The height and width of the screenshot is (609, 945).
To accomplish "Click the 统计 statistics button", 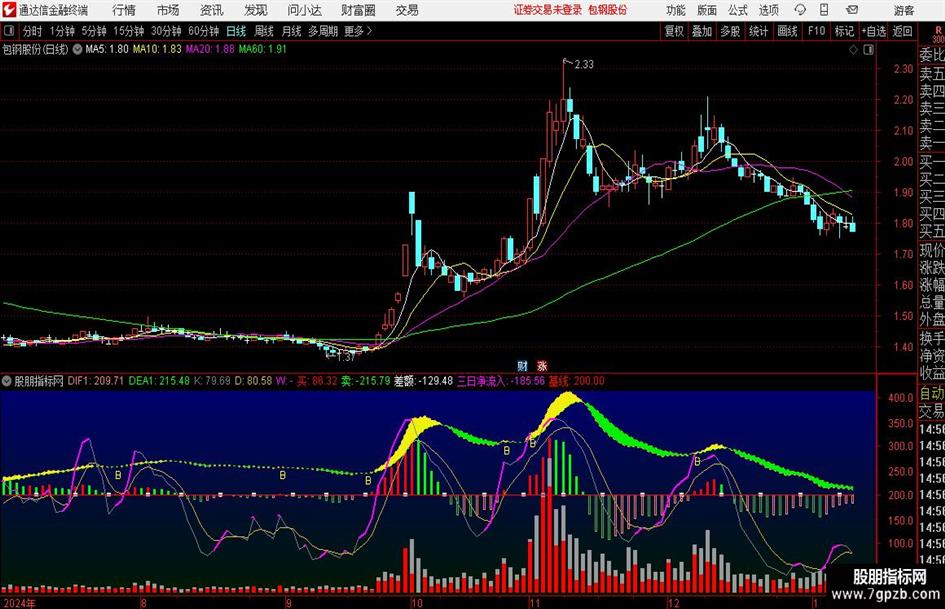I will (759, 31).
